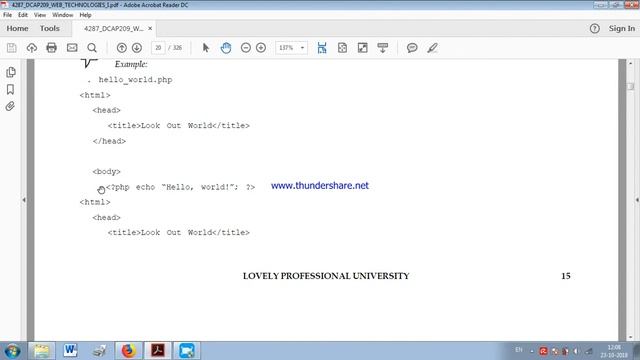
Task: Open Microsoft Word from the taskbar
Action: [x=70, y=351]
